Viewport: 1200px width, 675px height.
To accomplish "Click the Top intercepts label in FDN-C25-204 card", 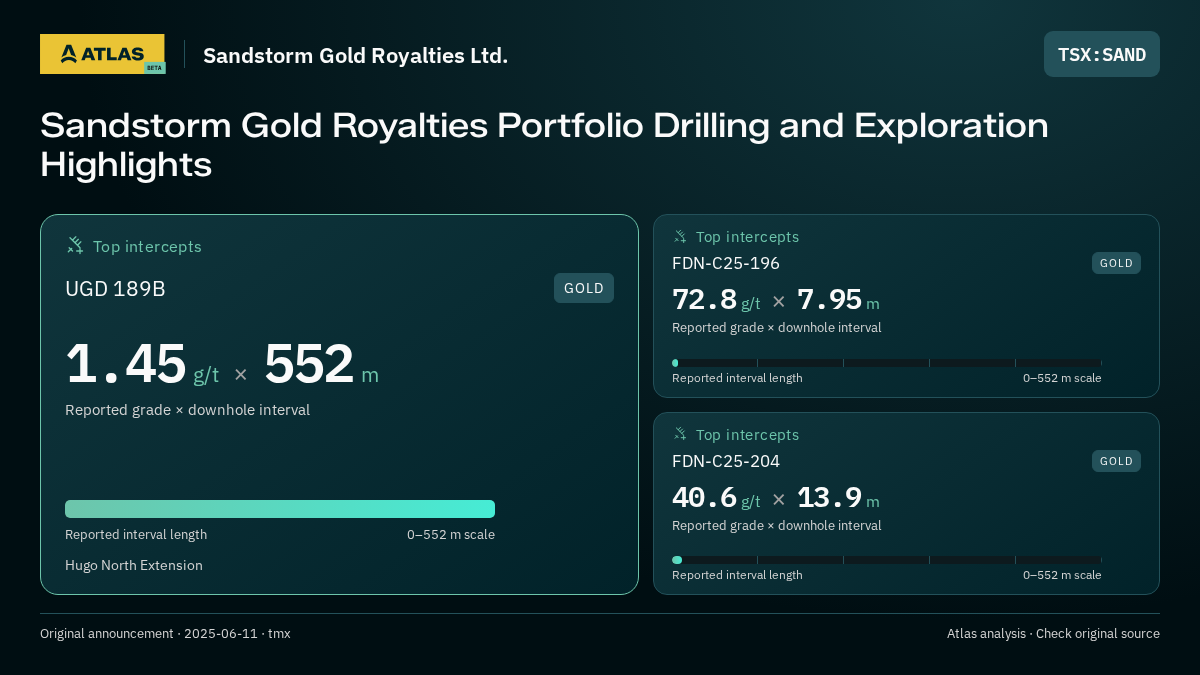I will click(x=747, y=435).
